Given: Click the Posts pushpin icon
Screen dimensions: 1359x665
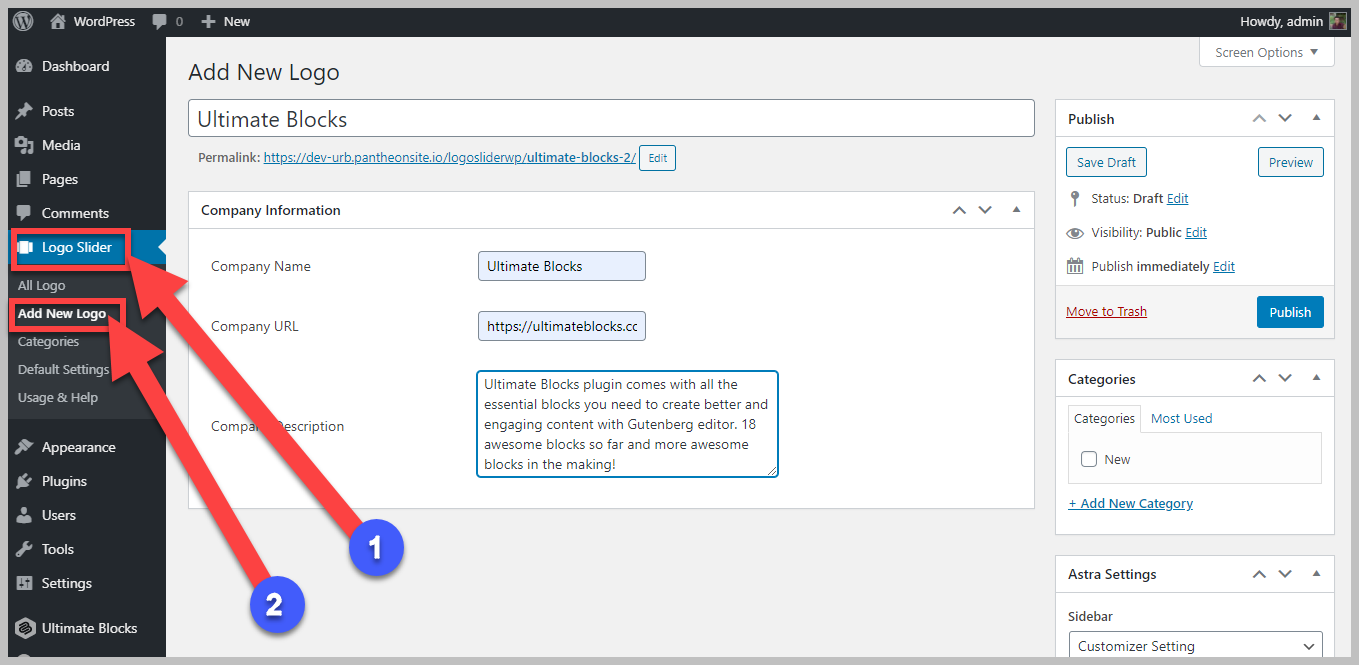Looking at the screenshot, I should (x=25, y=111).
